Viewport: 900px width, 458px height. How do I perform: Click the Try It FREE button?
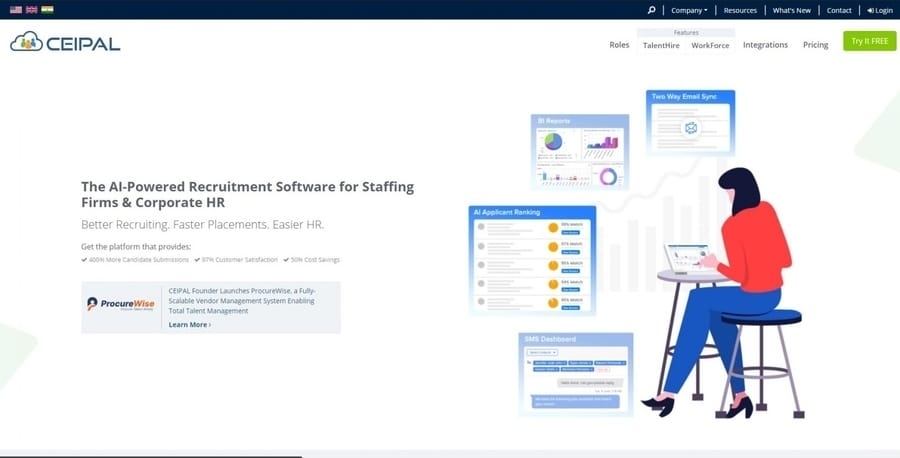point(870,41)
